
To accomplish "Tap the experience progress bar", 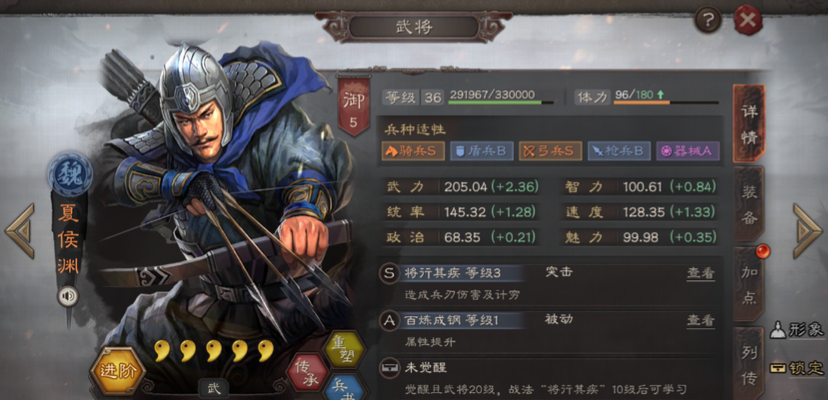I will (x=501, y=102).
